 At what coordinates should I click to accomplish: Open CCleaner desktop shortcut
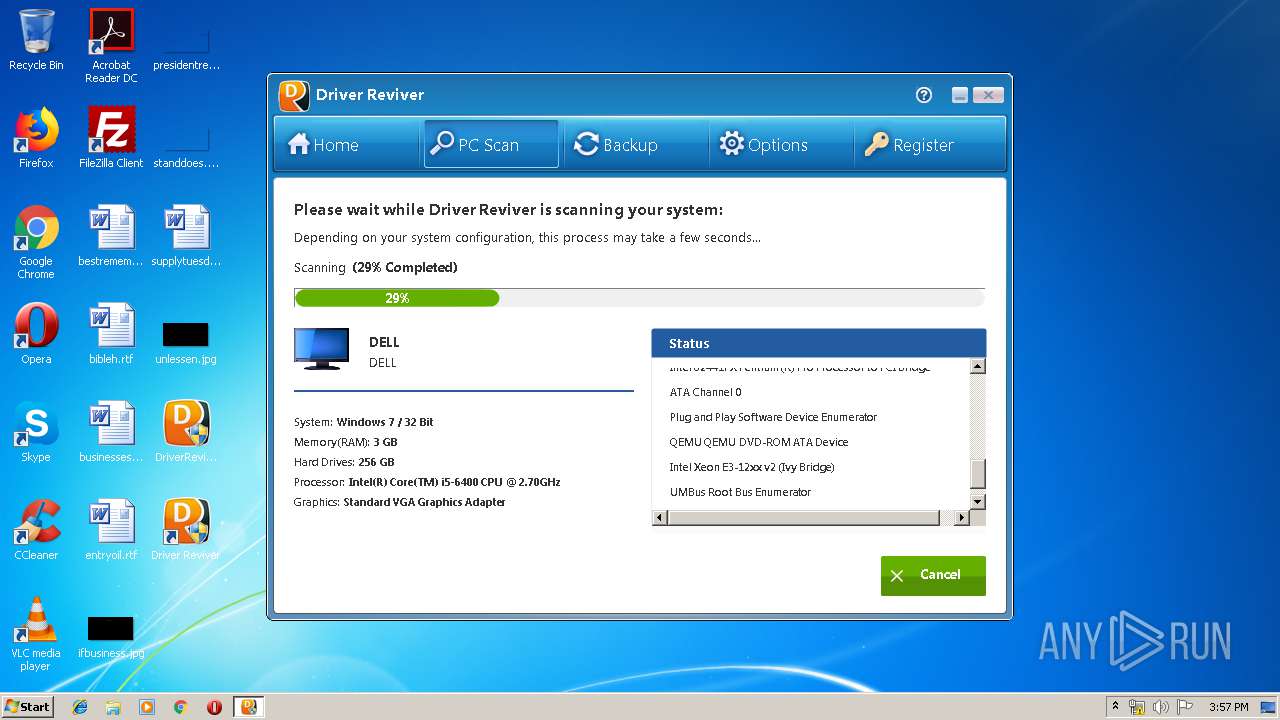pyautogui.click(x=36, y=530)
